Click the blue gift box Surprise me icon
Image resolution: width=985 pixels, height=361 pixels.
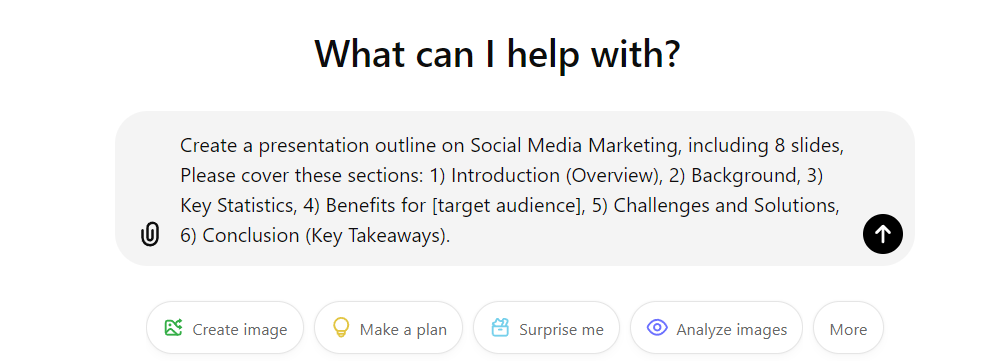tap(500, 328)
